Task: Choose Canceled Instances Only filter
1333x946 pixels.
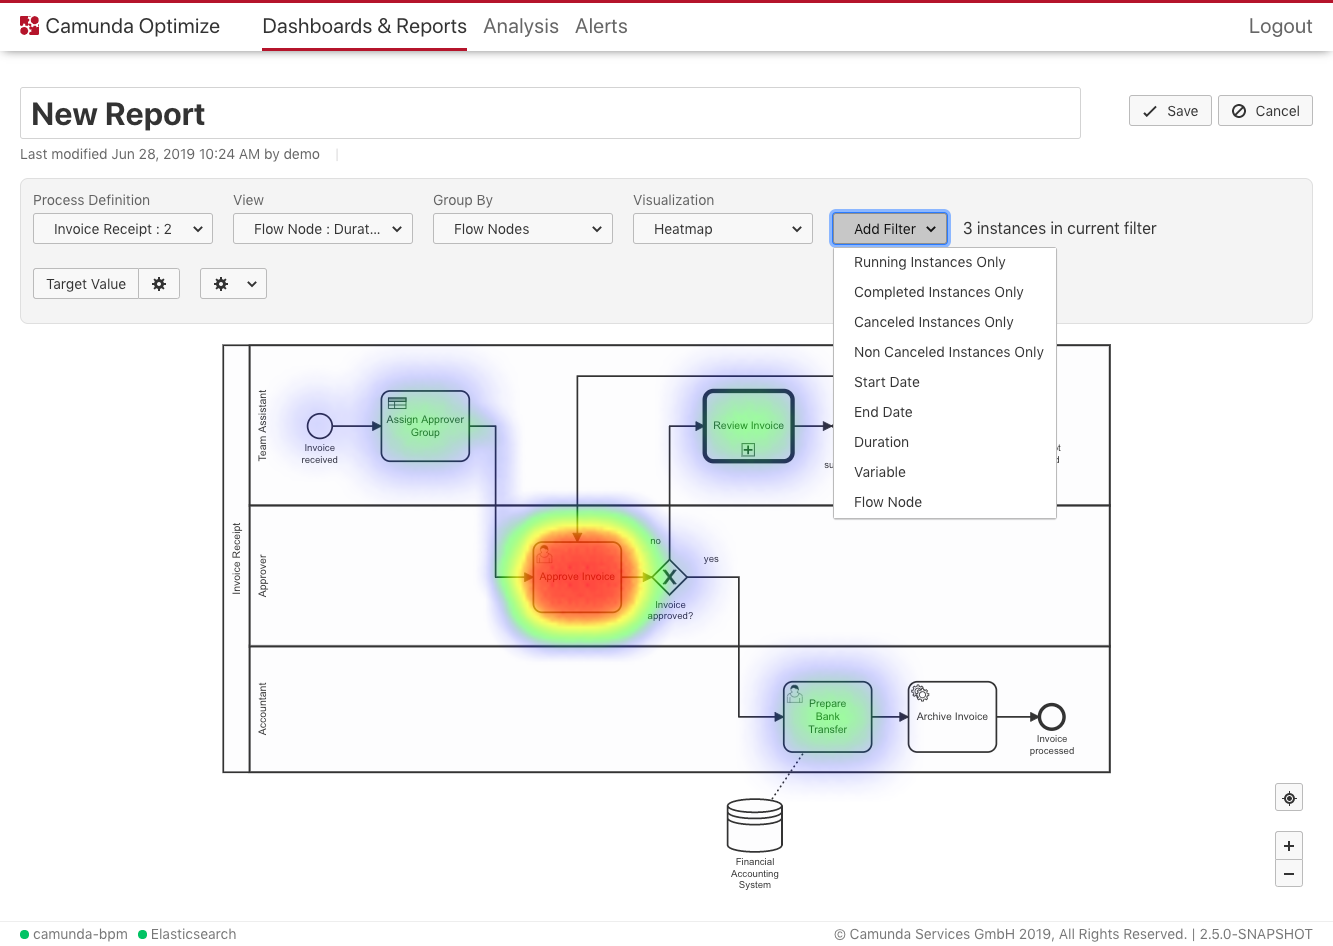Action: tap(945, 322)
